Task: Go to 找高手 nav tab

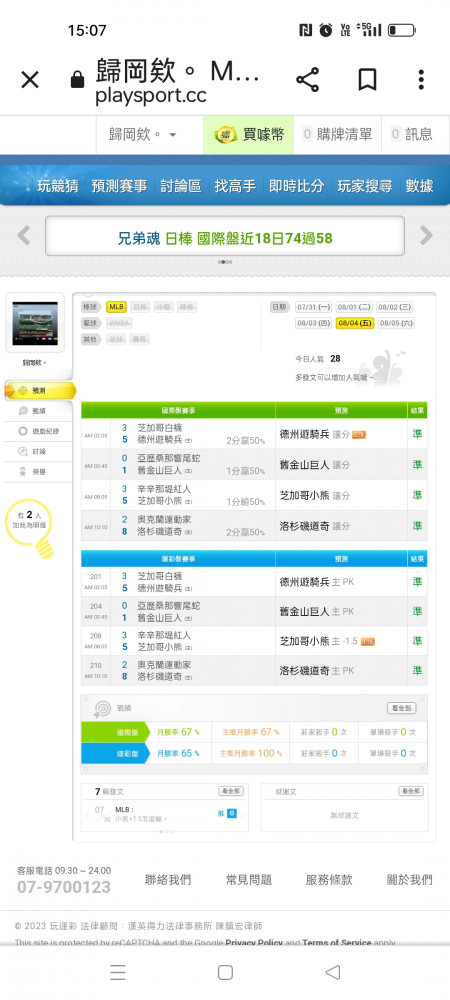Action: (235, 186)
